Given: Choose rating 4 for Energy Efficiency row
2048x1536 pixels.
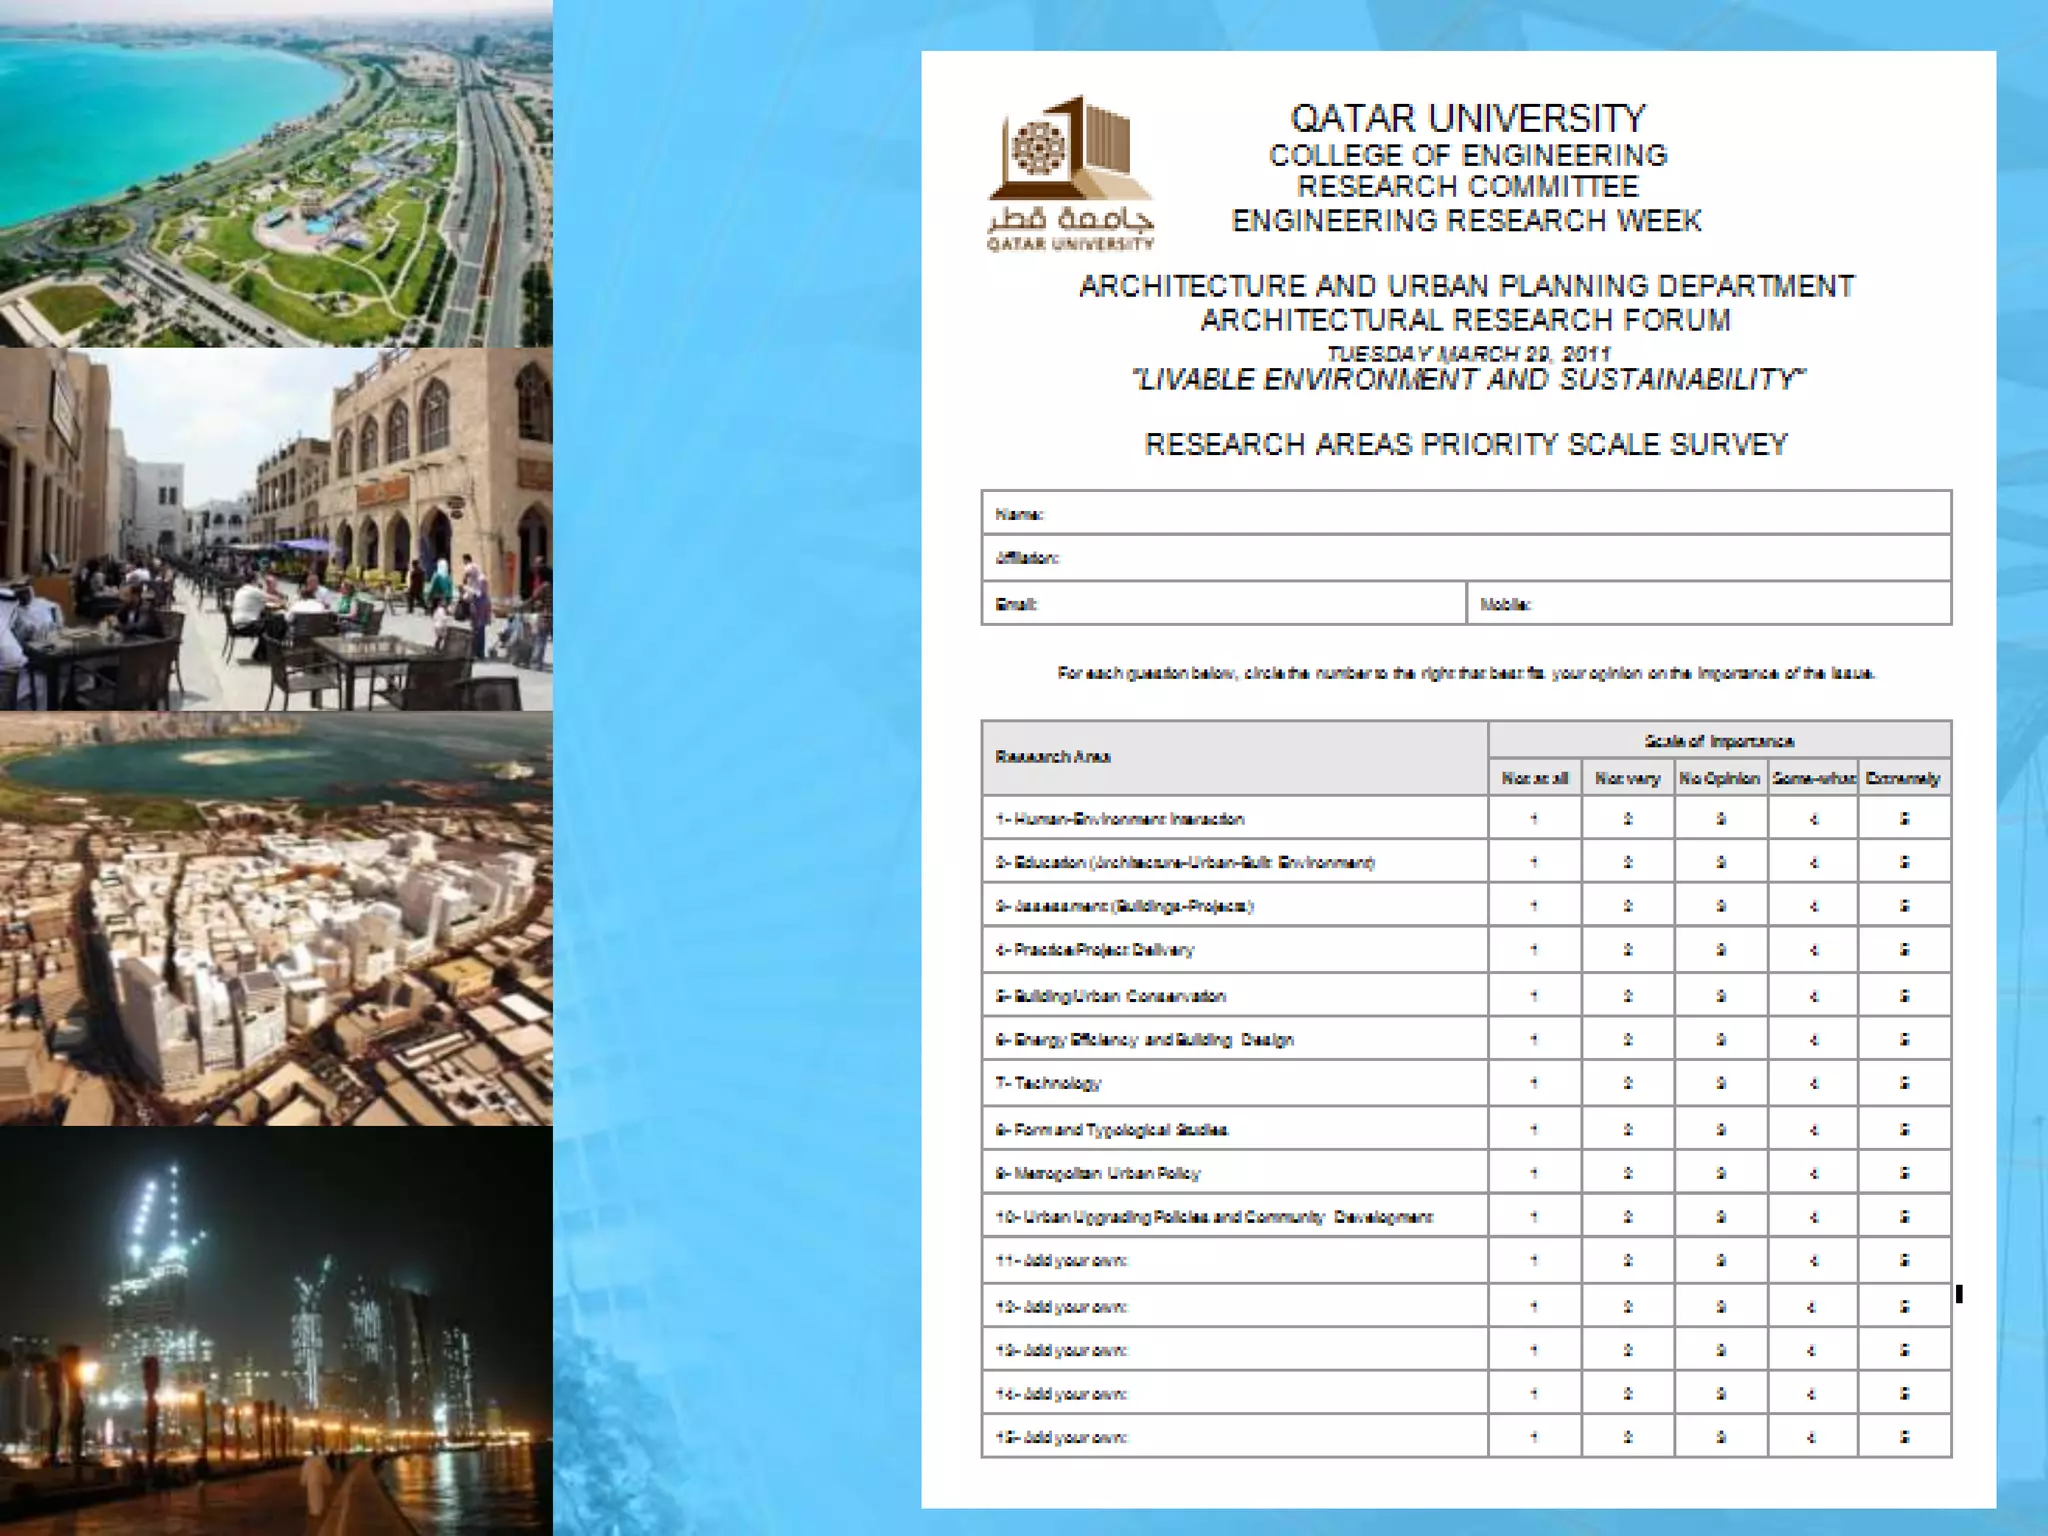Looking at the screenshot, I should (x=1813, y=1040).
